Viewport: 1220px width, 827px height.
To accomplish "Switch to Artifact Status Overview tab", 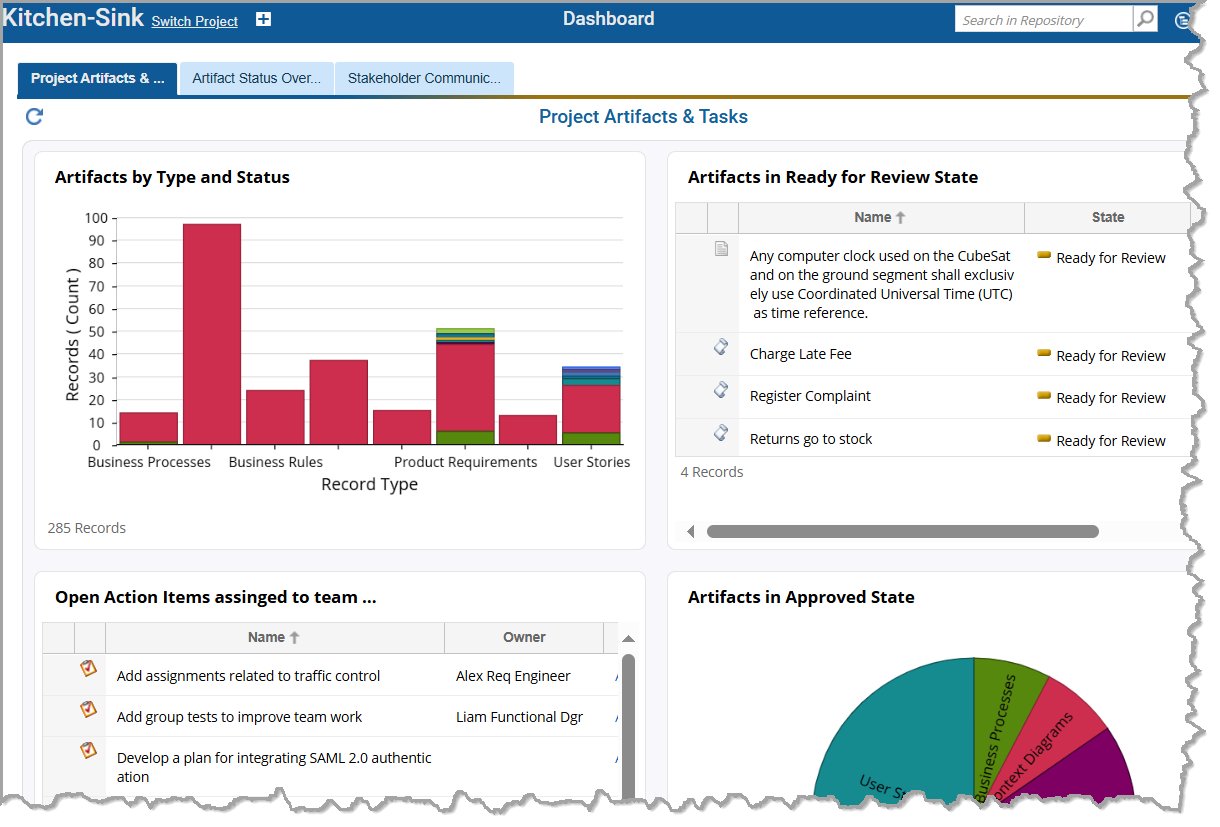I will pos(256,78).
